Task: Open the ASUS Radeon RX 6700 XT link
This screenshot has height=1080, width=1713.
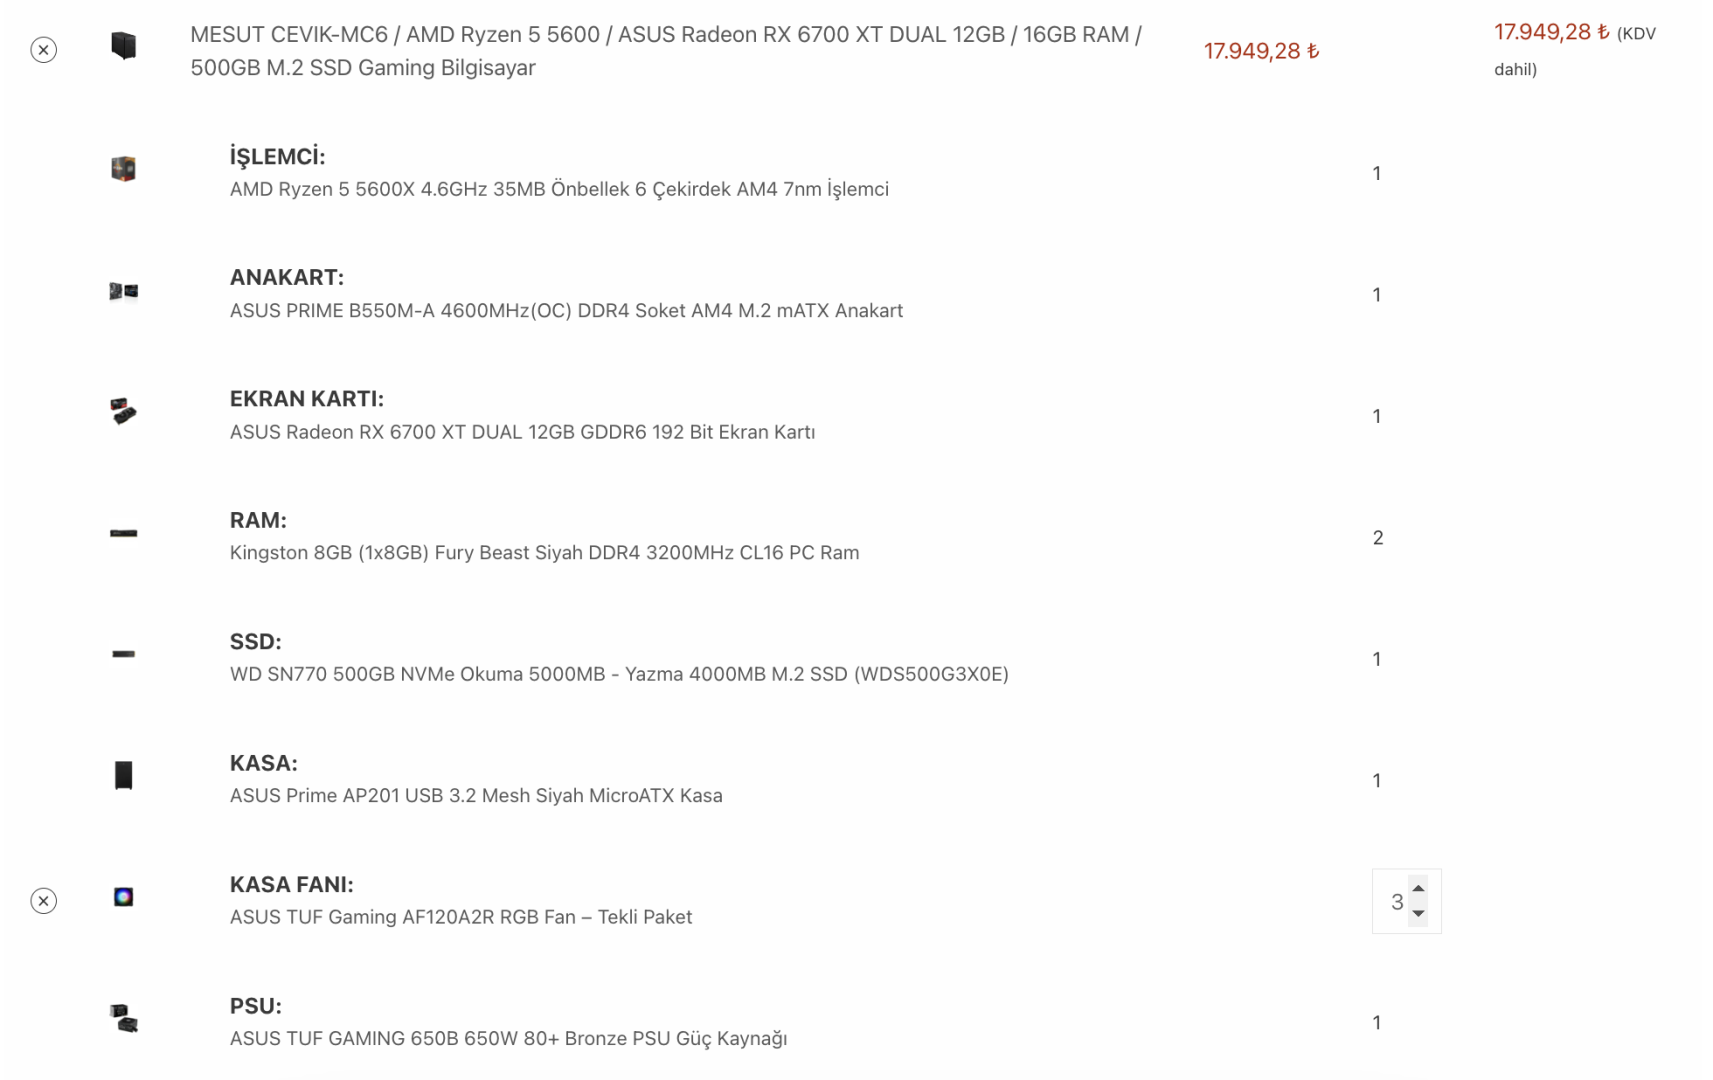Action: (522, 432)
